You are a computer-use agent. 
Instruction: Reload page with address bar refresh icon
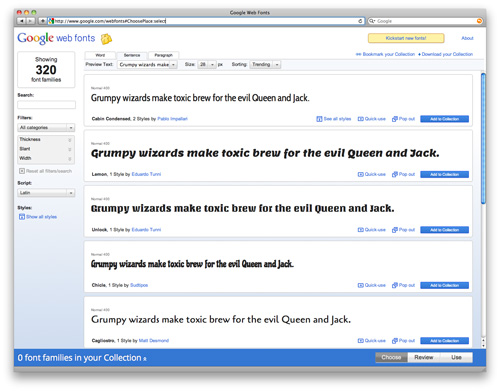pyautogui.click(x=360, y=21)
